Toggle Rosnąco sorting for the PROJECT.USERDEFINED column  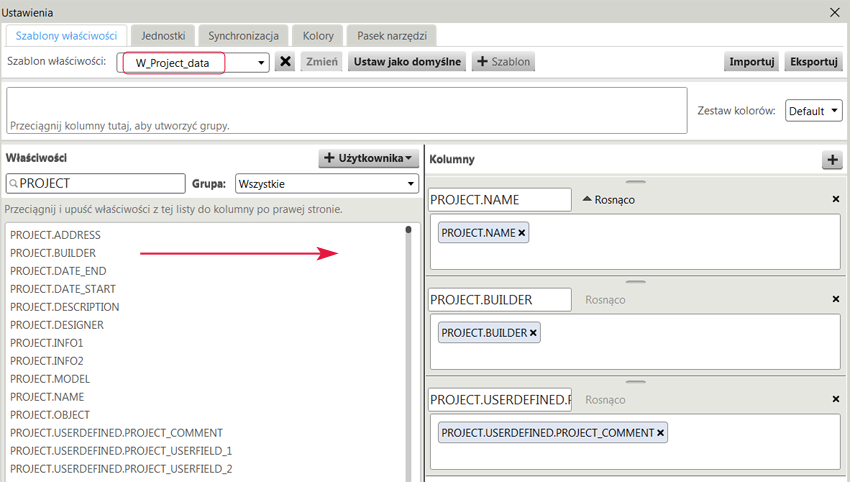(x=605, y=400)
